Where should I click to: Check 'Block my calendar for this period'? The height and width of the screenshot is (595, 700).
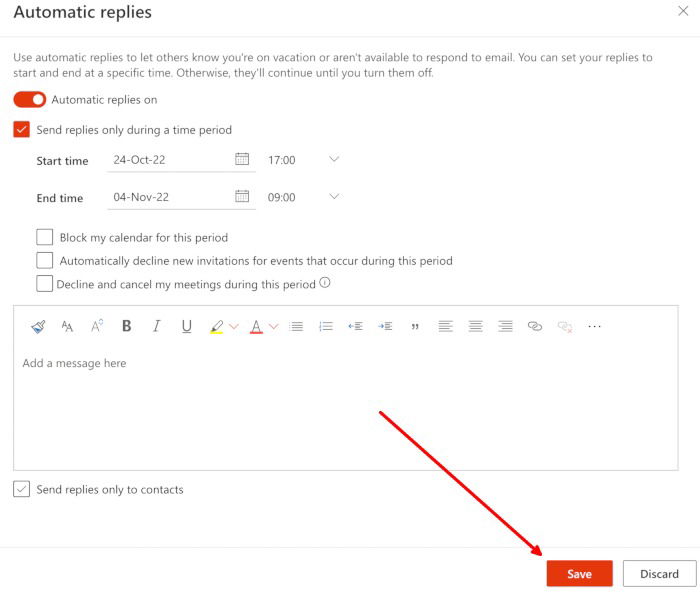[x=45, y=238]
